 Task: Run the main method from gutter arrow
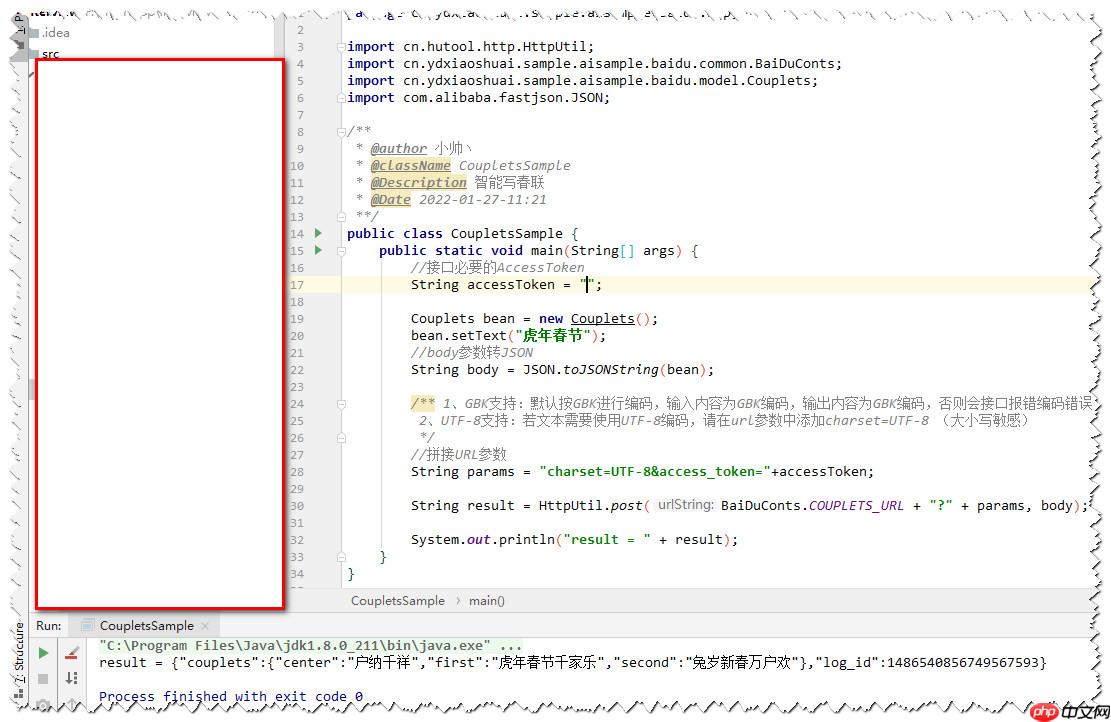318,250
